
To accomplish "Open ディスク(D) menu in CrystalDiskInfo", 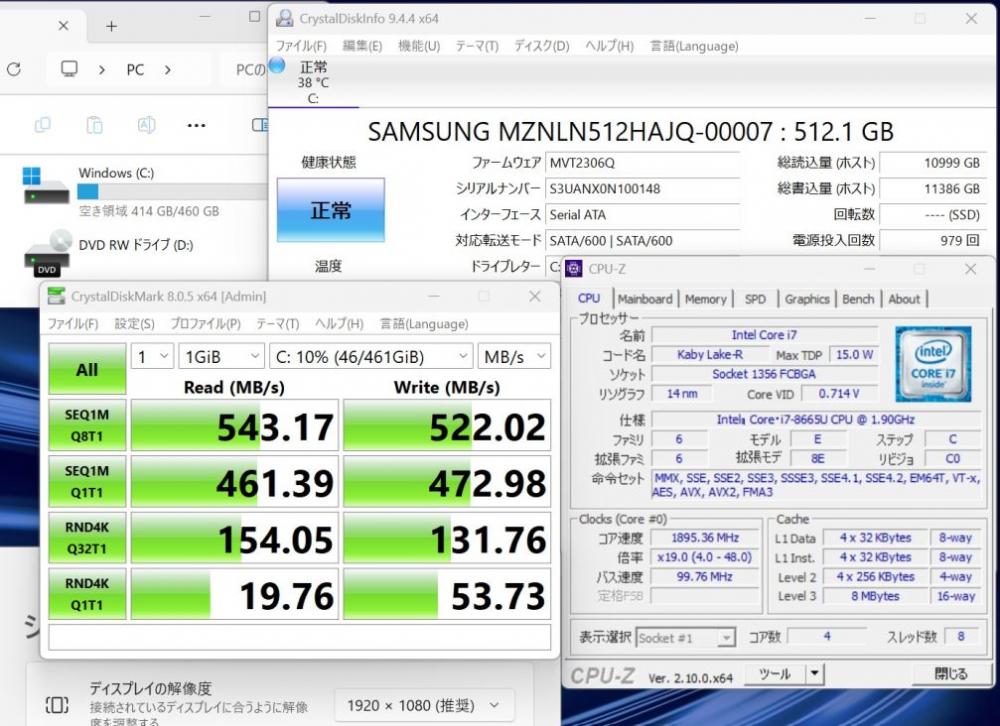I will pyautogui.click(x=542, y=46).
